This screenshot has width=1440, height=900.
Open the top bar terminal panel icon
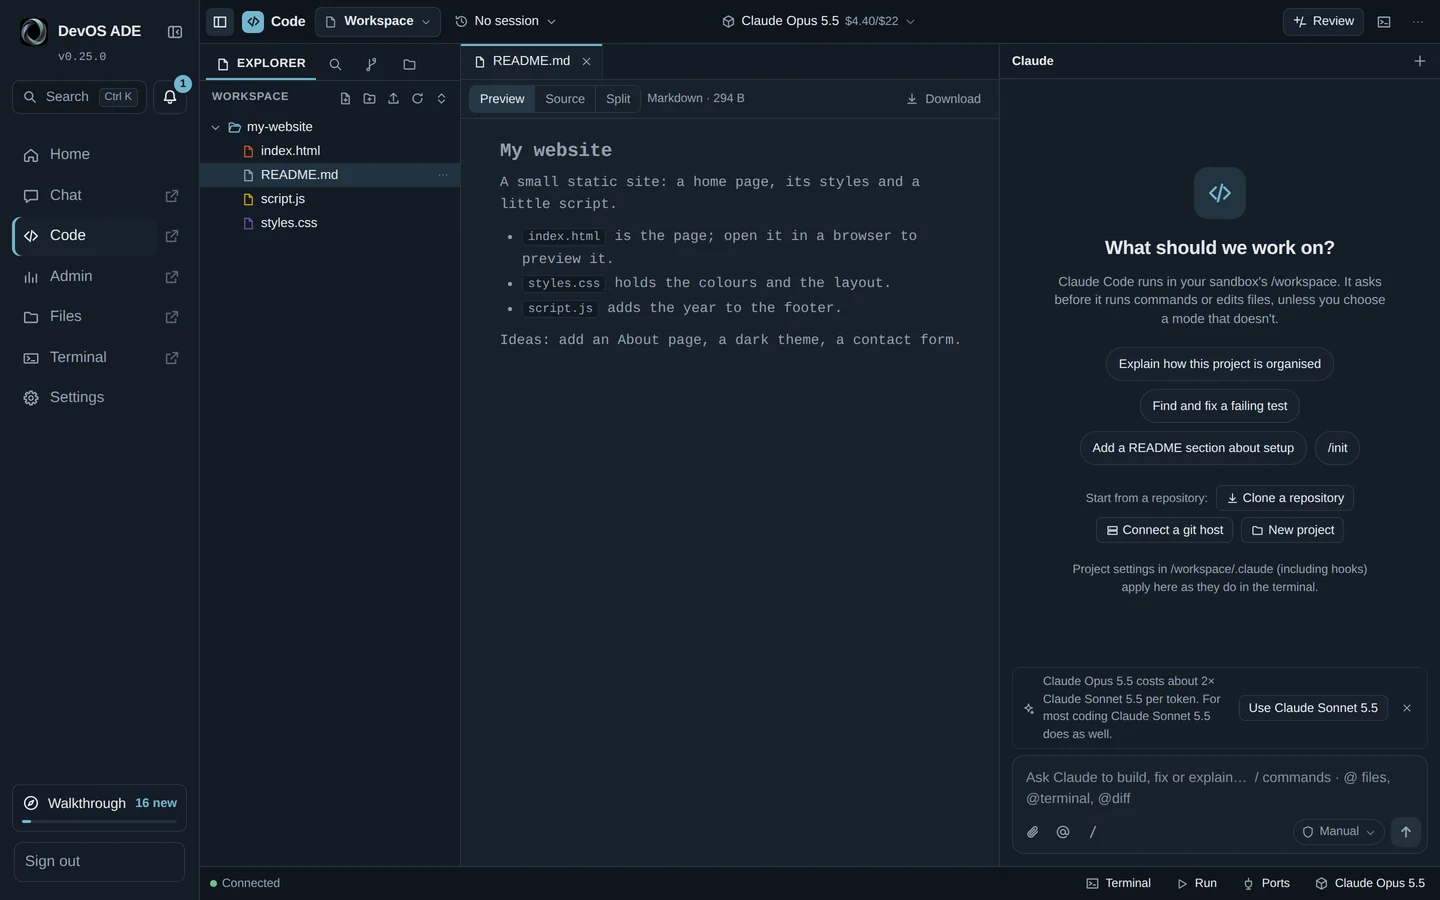(x=1384, y=21)
